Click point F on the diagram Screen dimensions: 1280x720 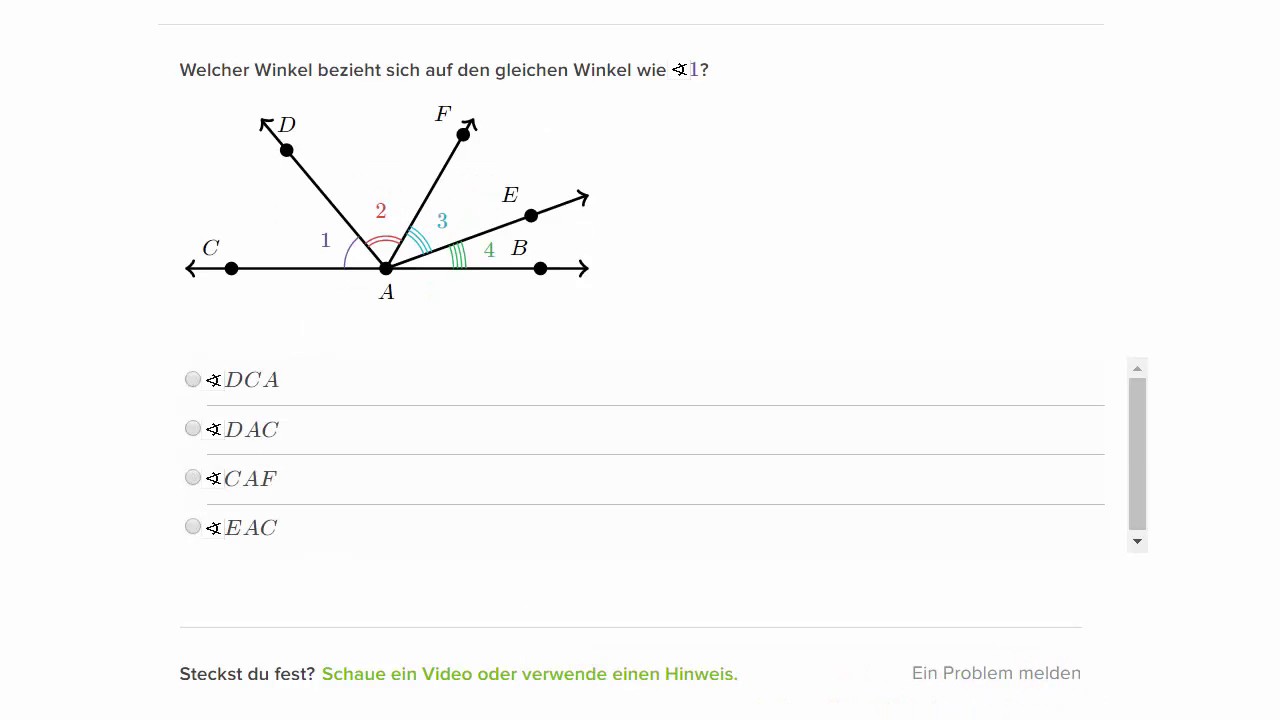[463, 134]
